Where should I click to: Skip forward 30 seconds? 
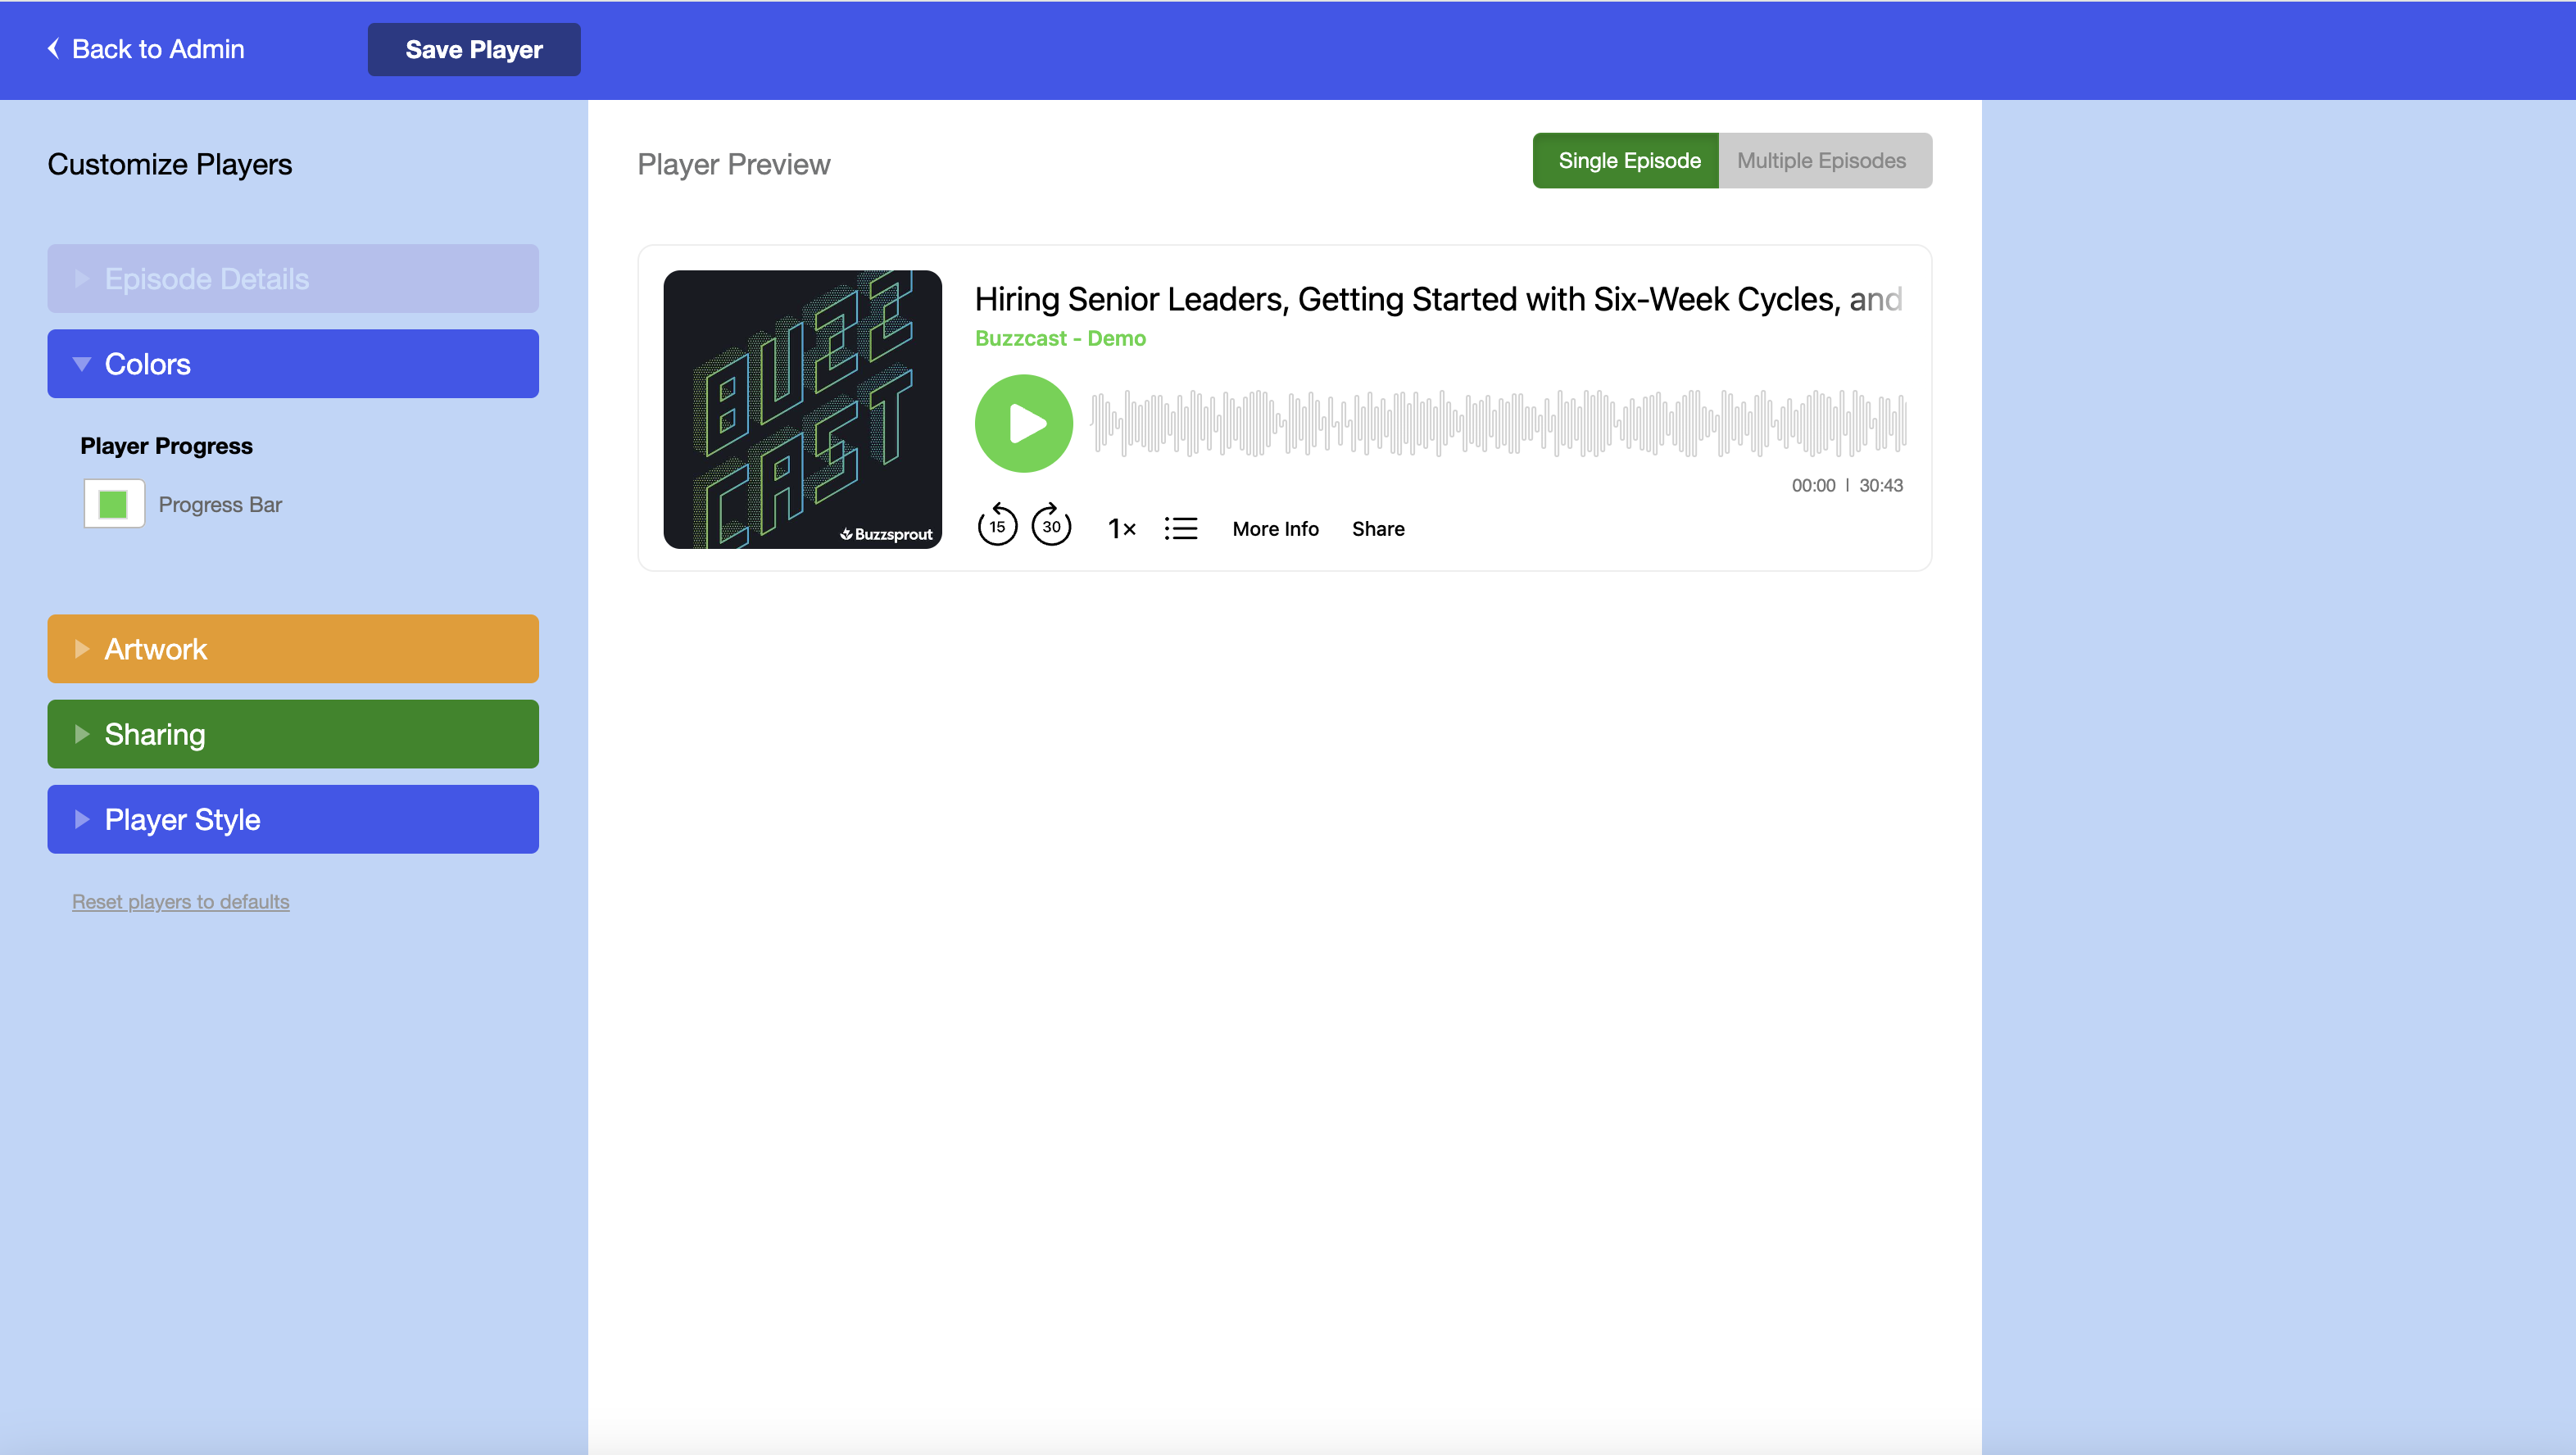point(1051,525)
